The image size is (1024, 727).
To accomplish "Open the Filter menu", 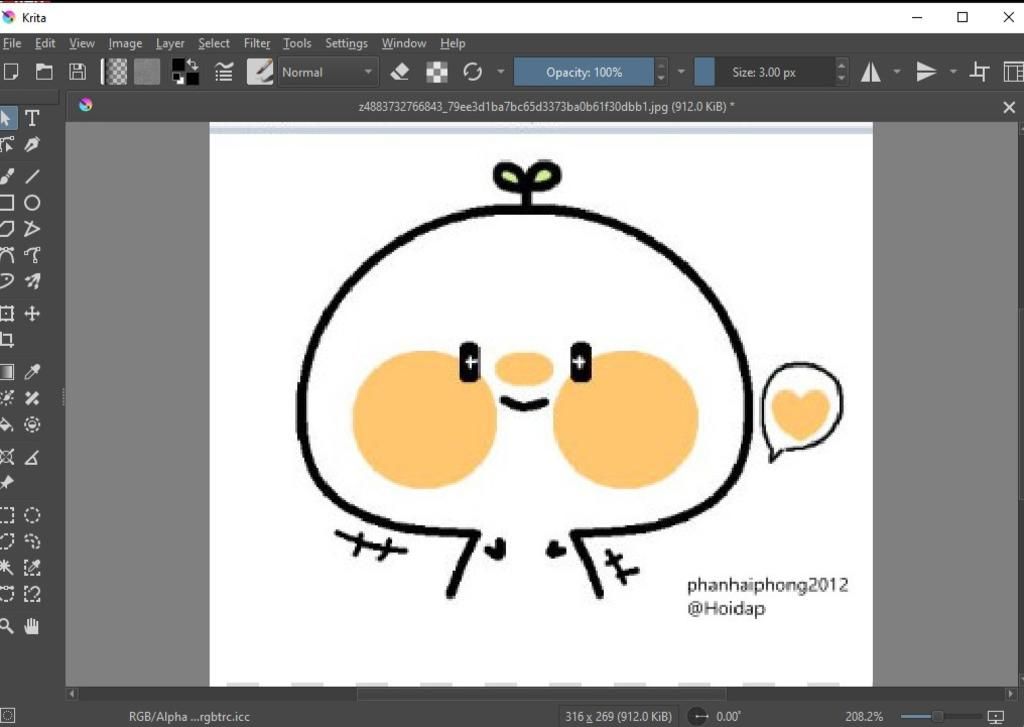I will coord(257,43).
